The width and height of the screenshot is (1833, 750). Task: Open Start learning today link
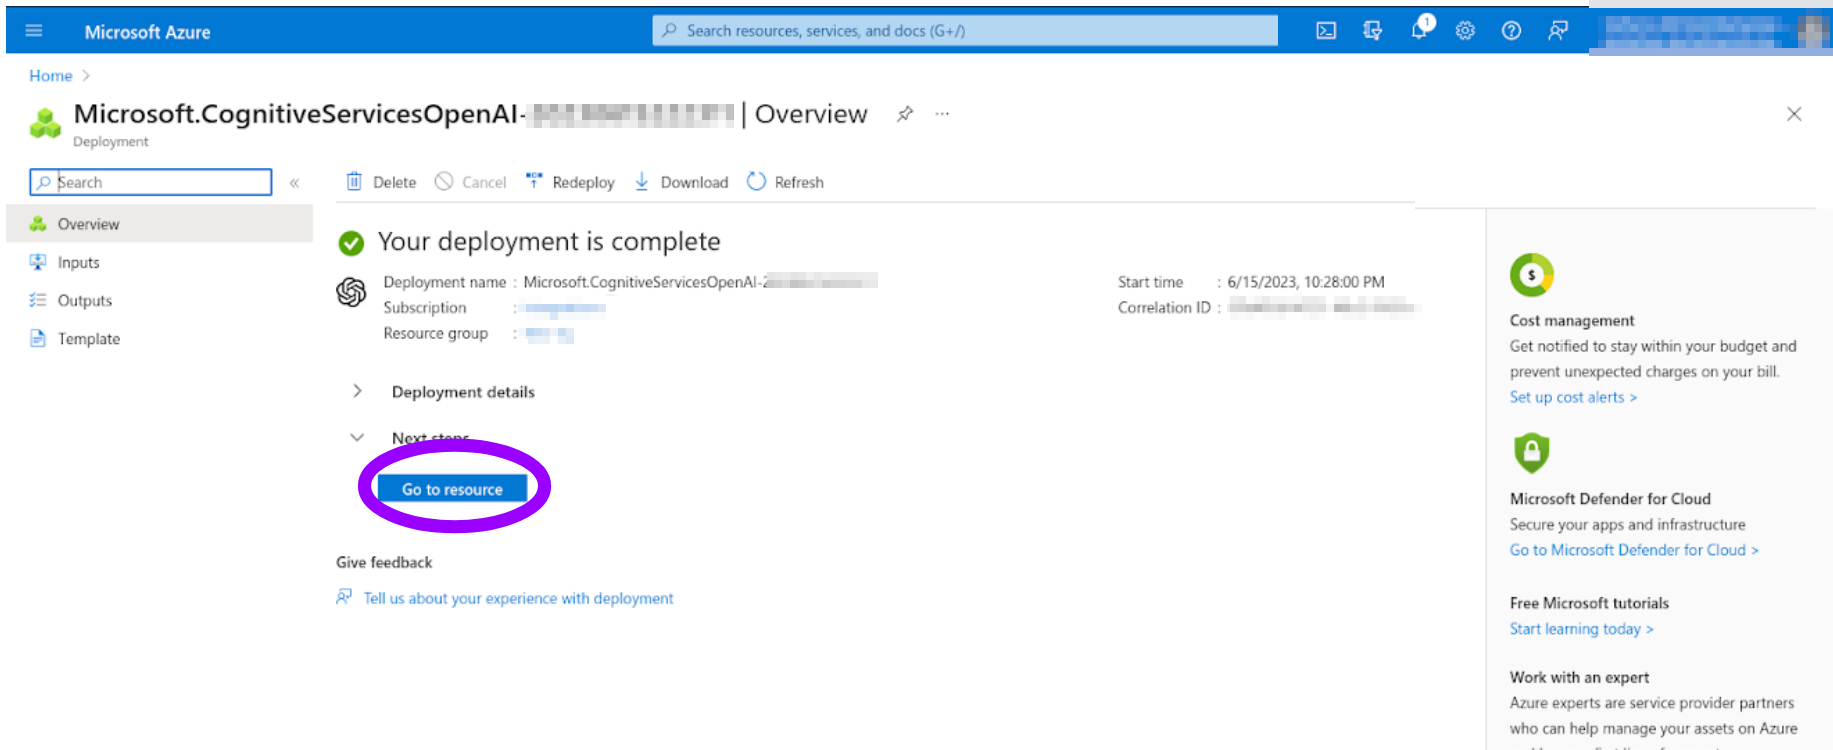pos(1581,629)
